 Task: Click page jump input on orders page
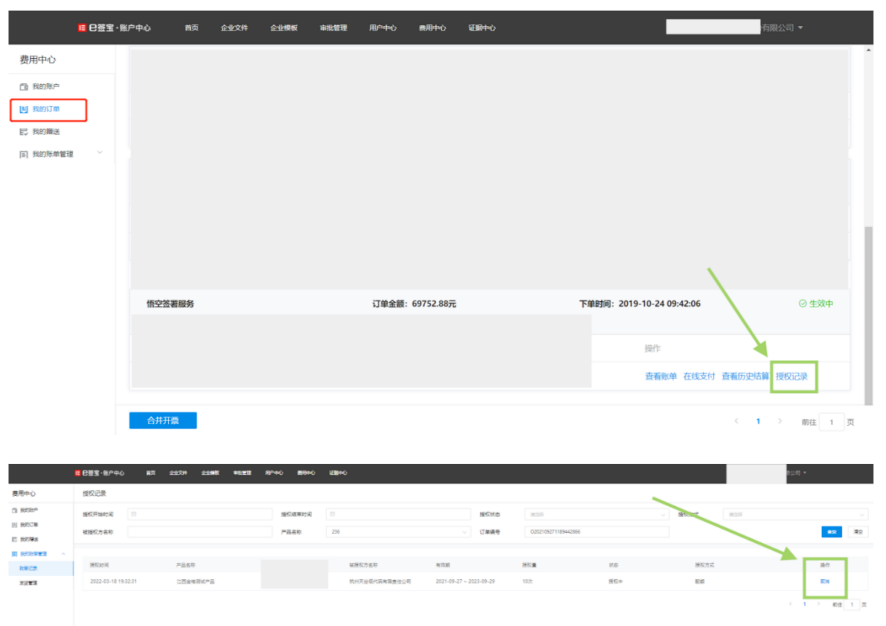(831, 422)
